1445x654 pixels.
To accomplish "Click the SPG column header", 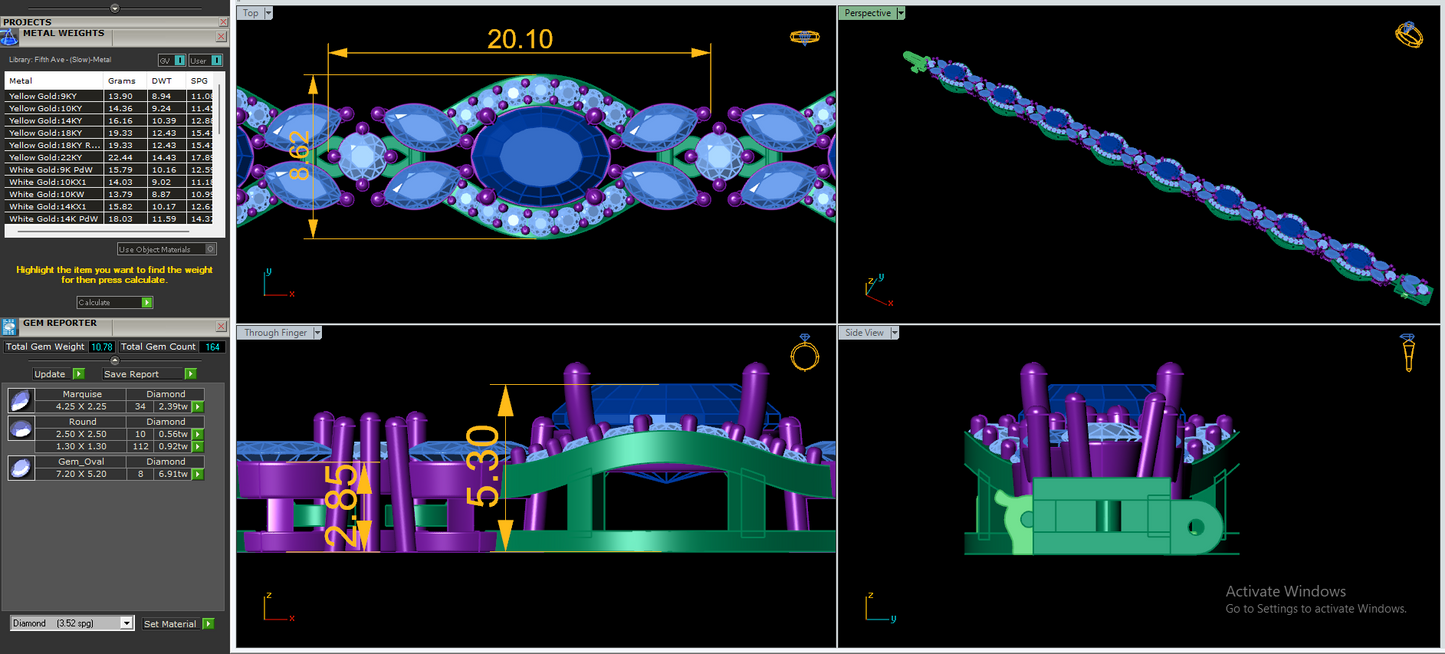I will [x=202, y=81].
